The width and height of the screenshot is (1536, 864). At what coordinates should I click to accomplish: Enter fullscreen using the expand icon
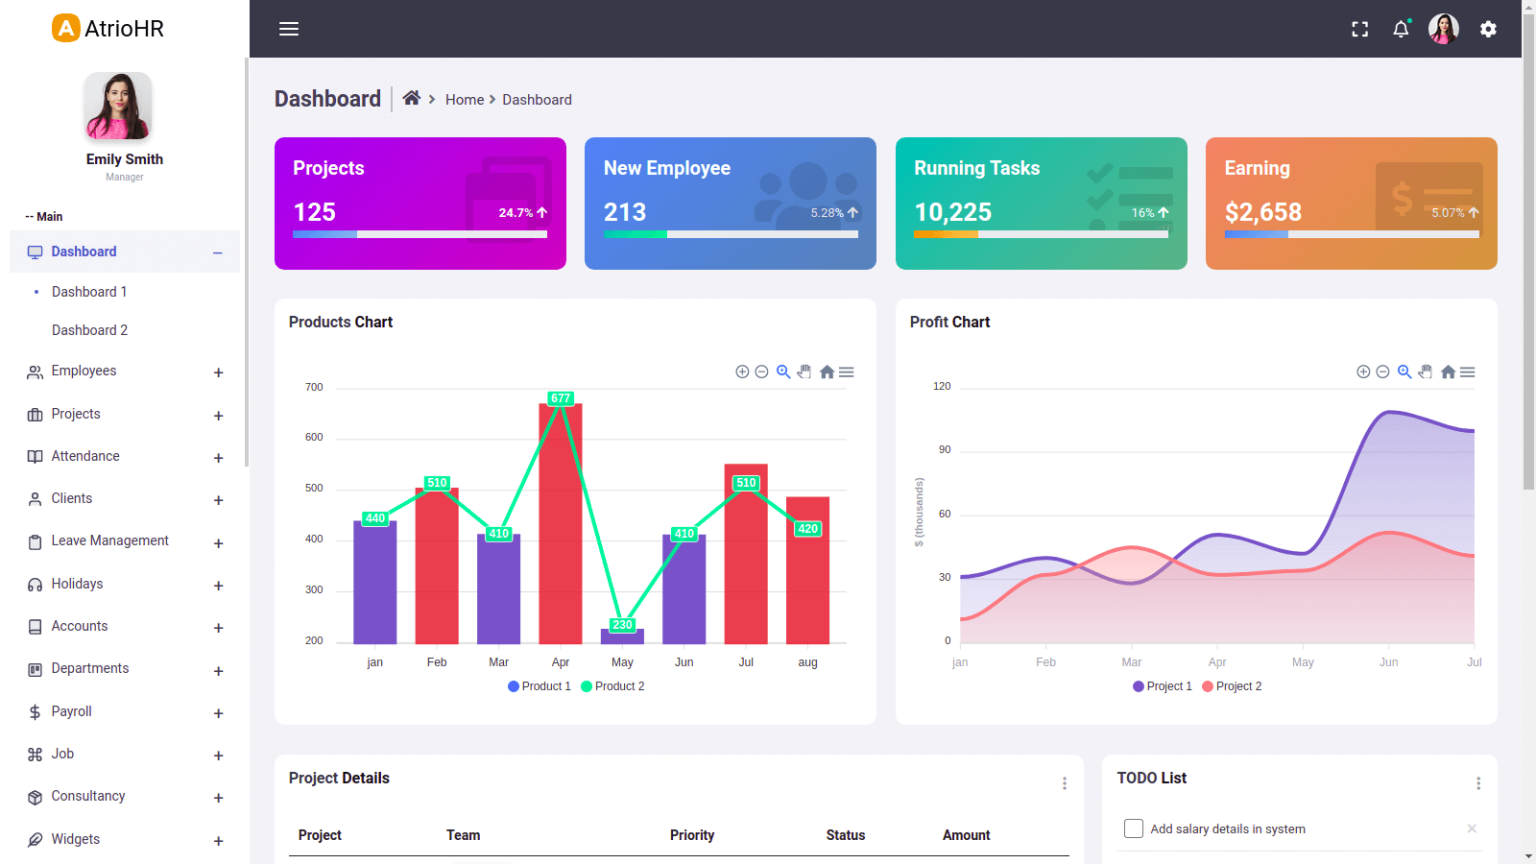(1359, 28)
